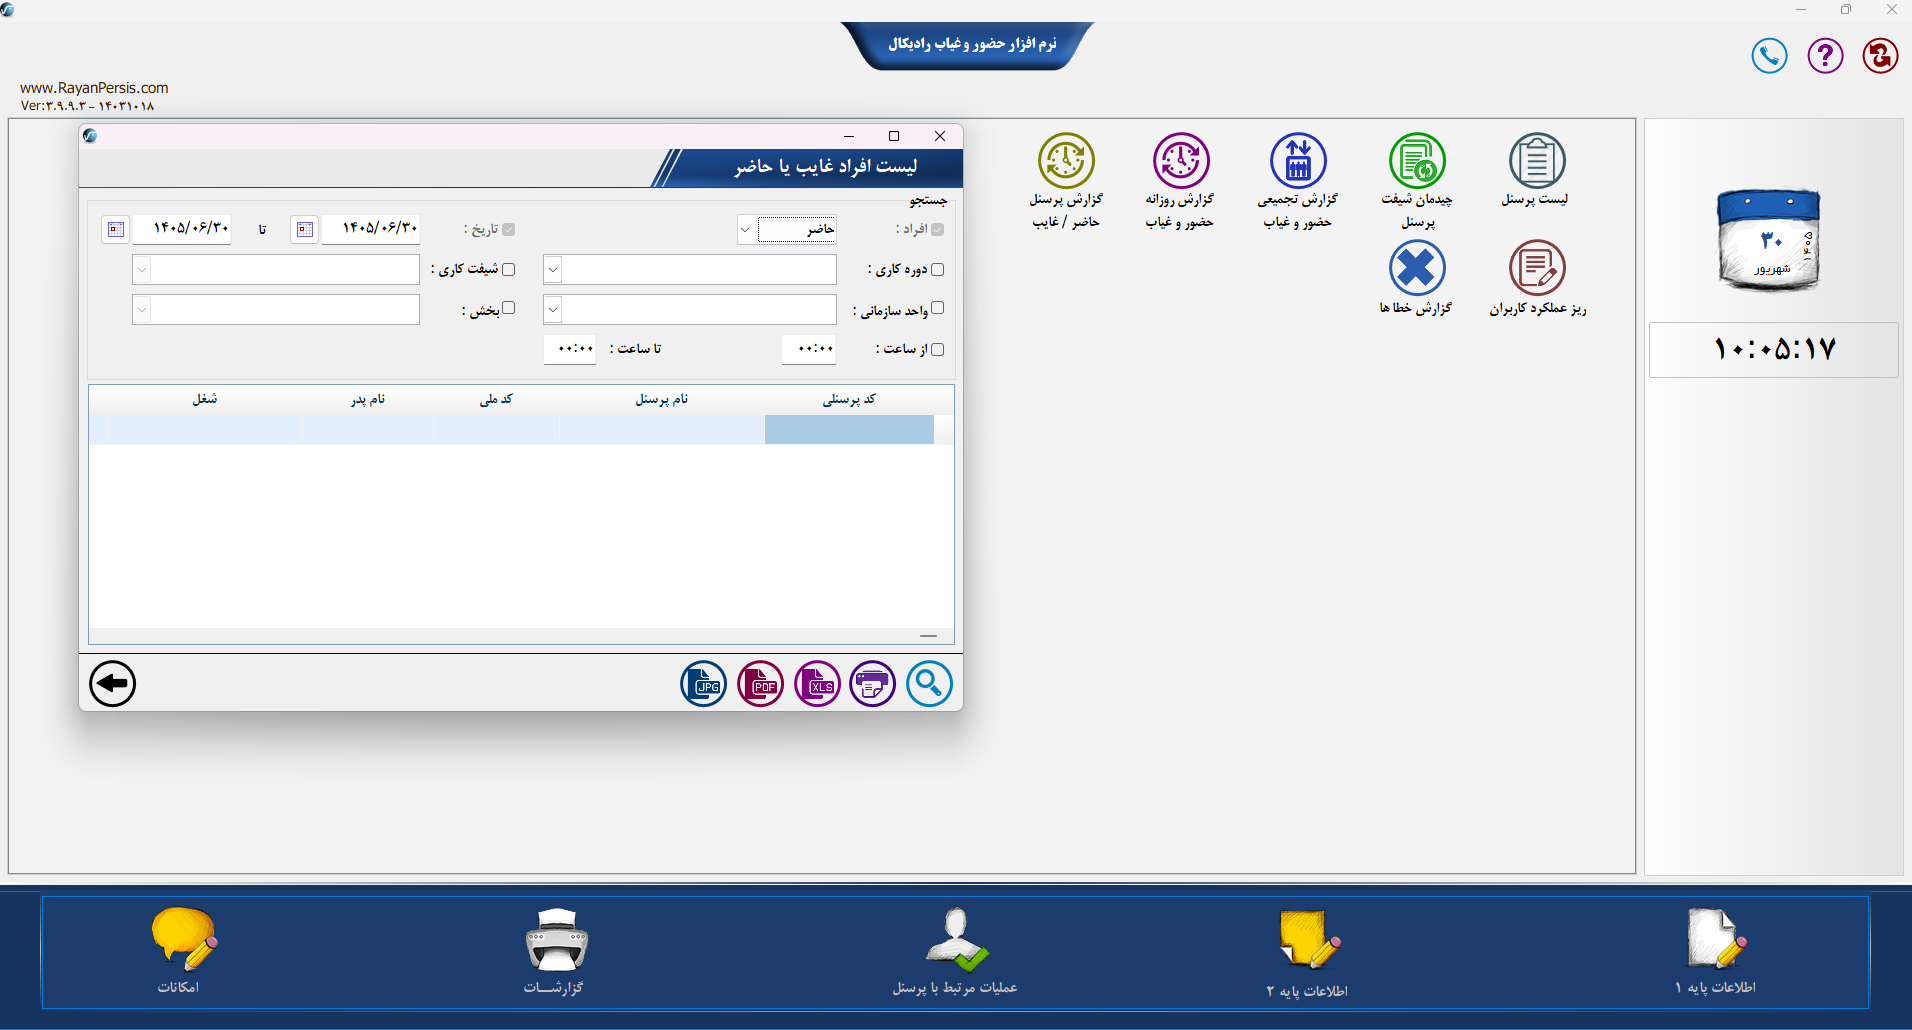The width and height of the screenshot is (1912, 1030).
Task: Toggle the persons (افراد) checkbox
Action: (937, 229)
